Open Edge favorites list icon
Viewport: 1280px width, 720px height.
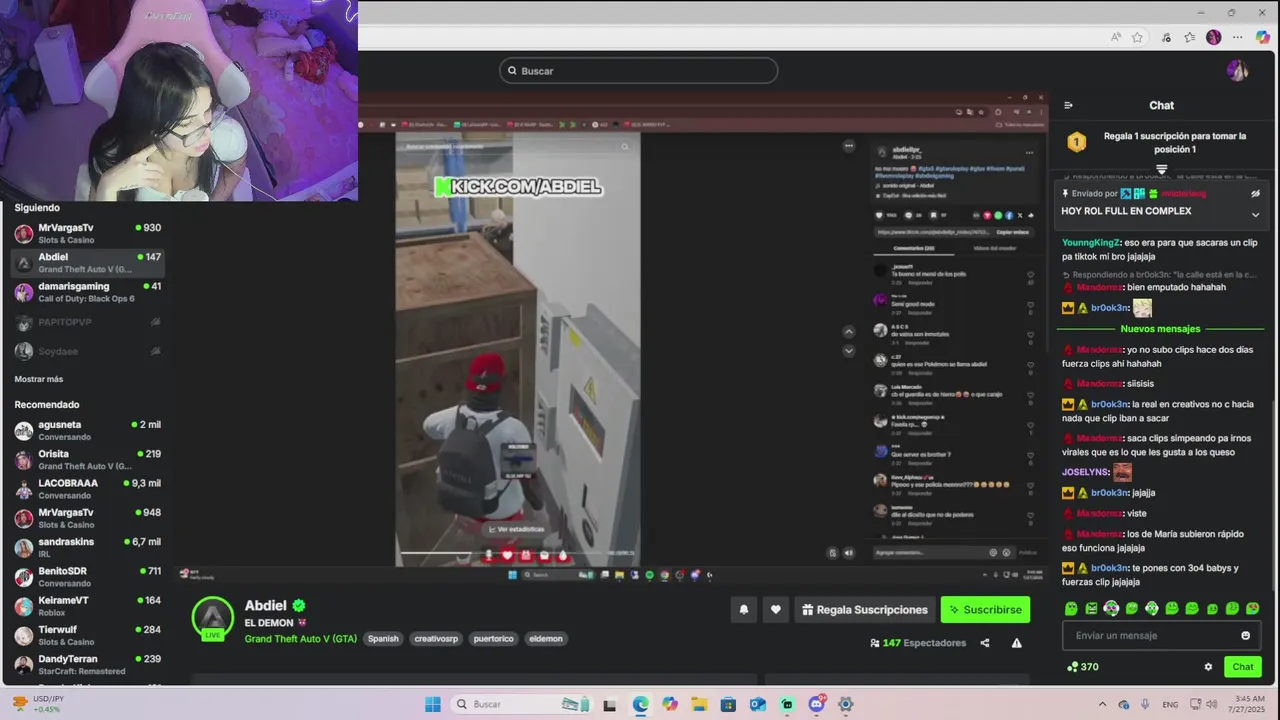pyautogui.click(x=1189, y=37)
